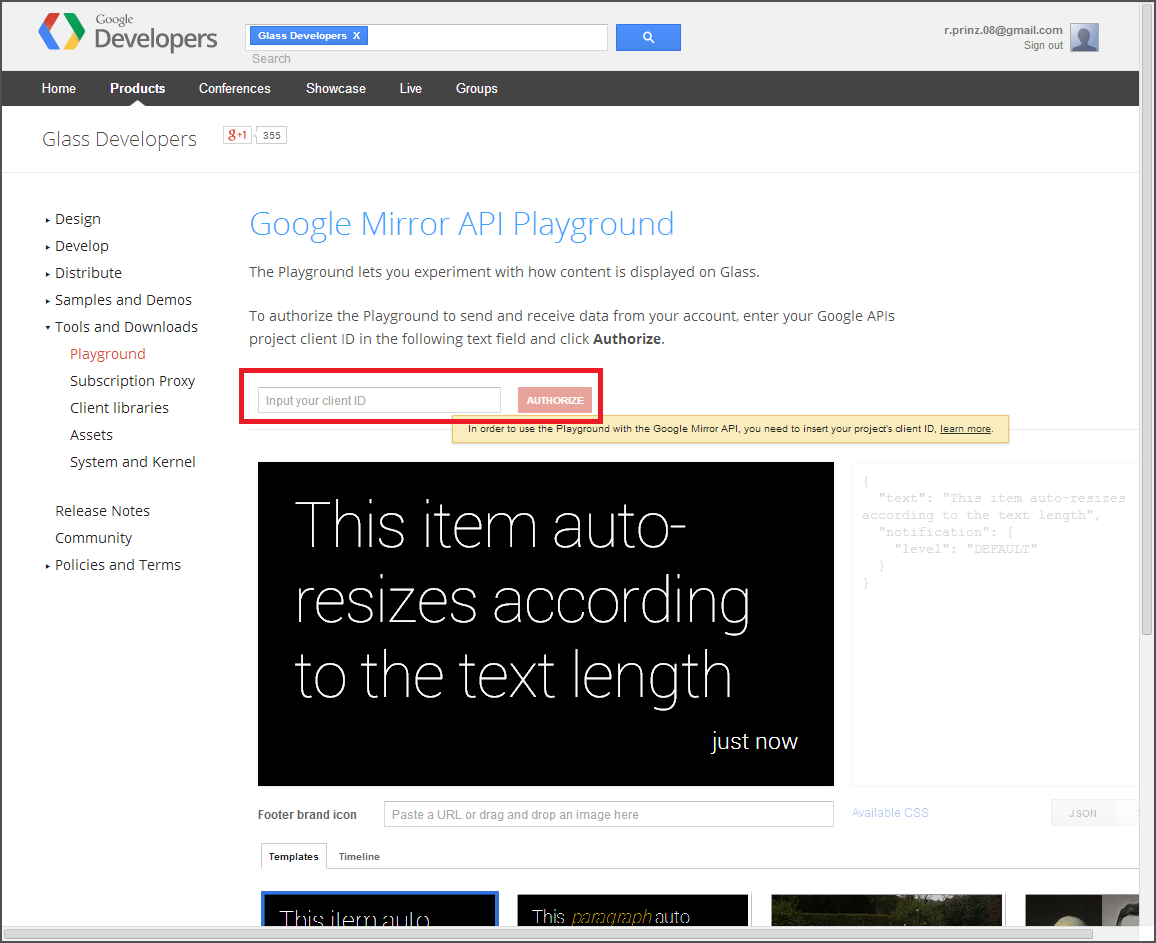This screenshot has width=1156, height=943.
Task: Go to the Assets page
Action: 91,435
